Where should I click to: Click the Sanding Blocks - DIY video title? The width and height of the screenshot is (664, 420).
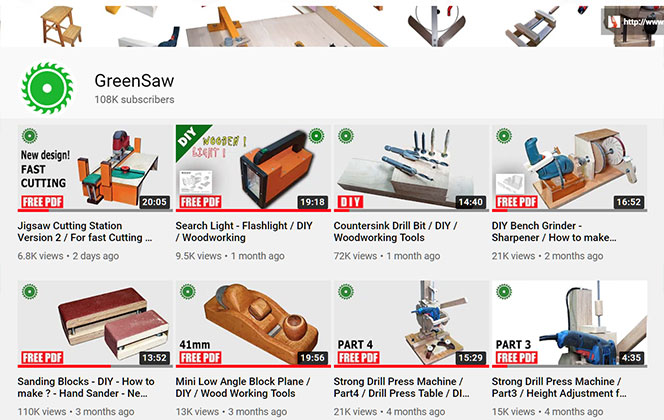click(x=86, y=387)
